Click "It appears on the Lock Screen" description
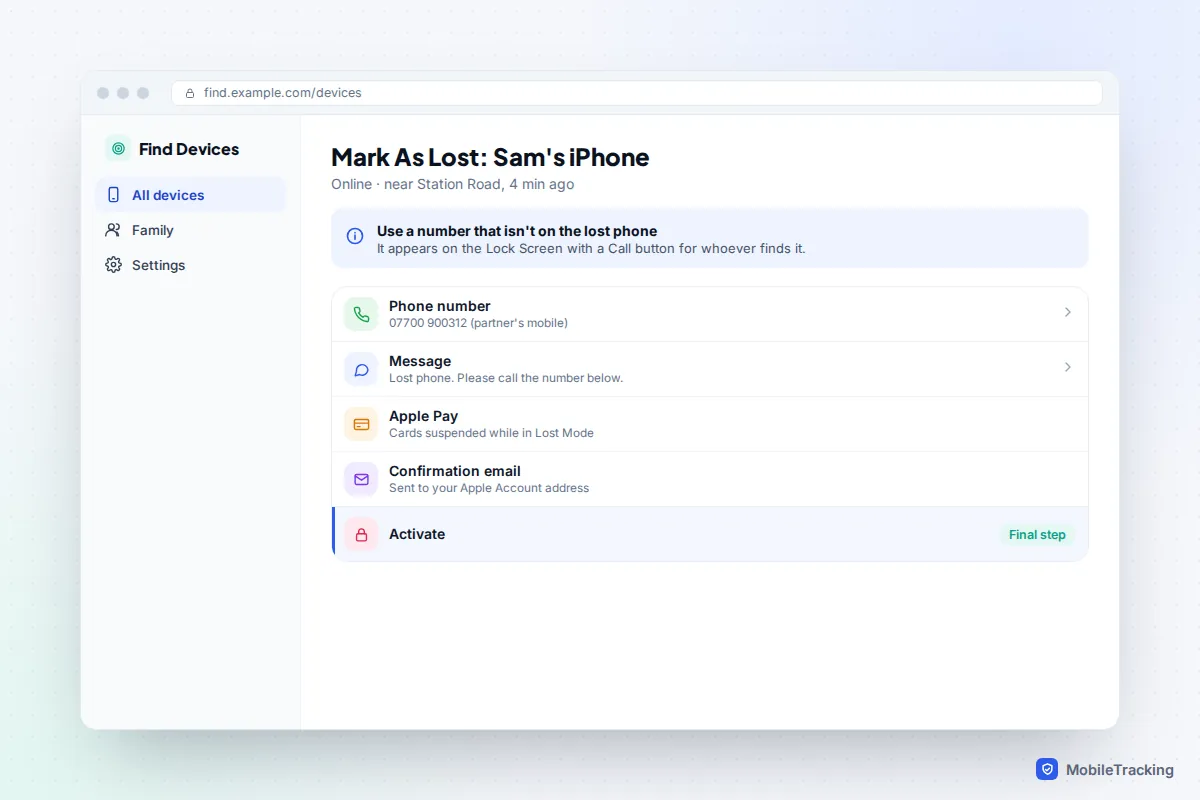This screenshot has height=800, width=1200. pos(591,248)
